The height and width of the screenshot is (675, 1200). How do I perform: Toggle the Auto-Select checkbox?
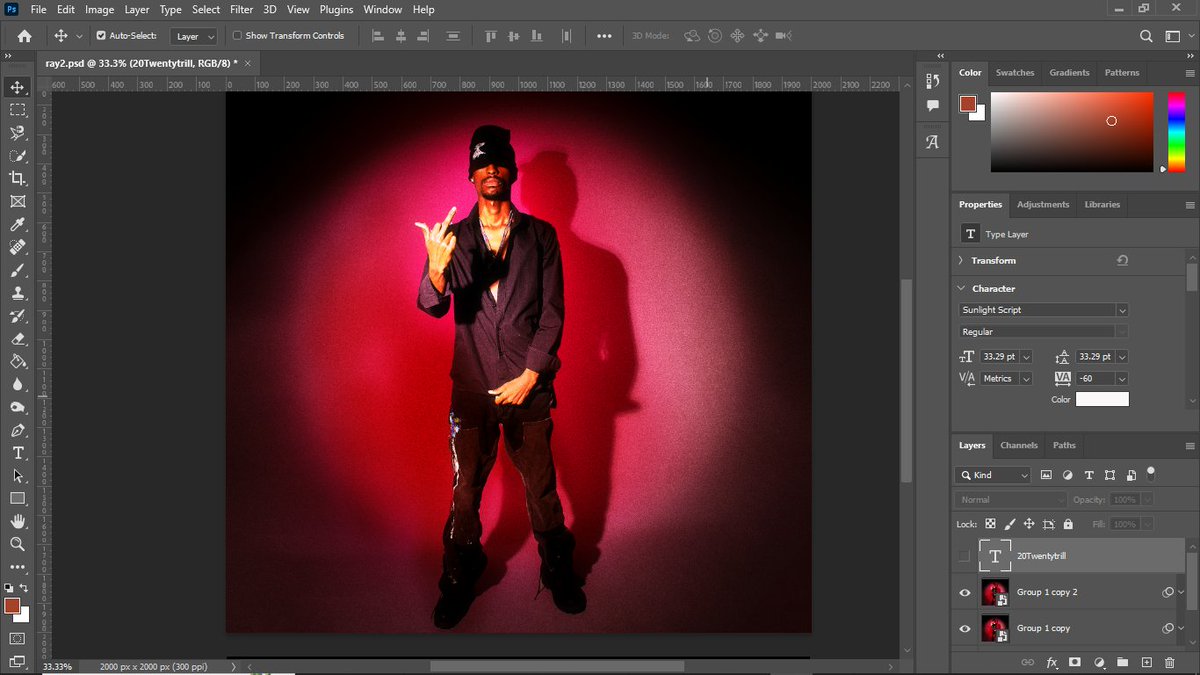(101, 35)
